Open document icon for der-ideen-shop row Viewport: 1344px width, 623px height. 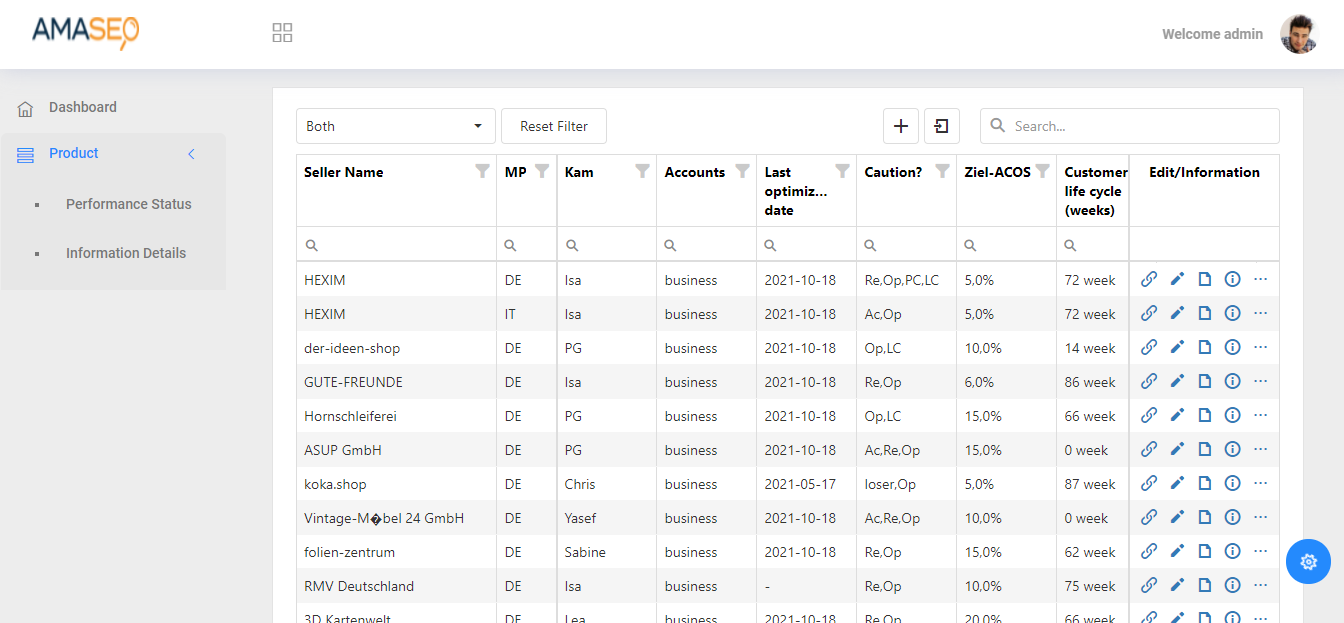(1205, 348)
